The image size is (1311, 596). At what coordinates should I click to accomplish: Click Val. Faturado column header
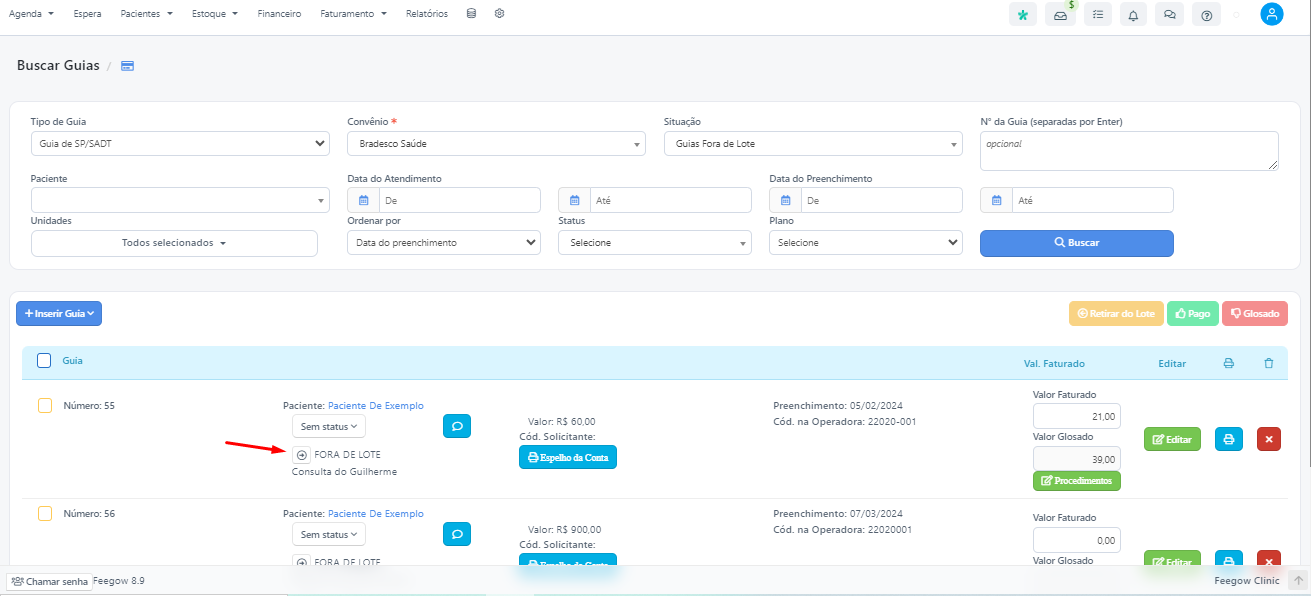[1054, 364]
